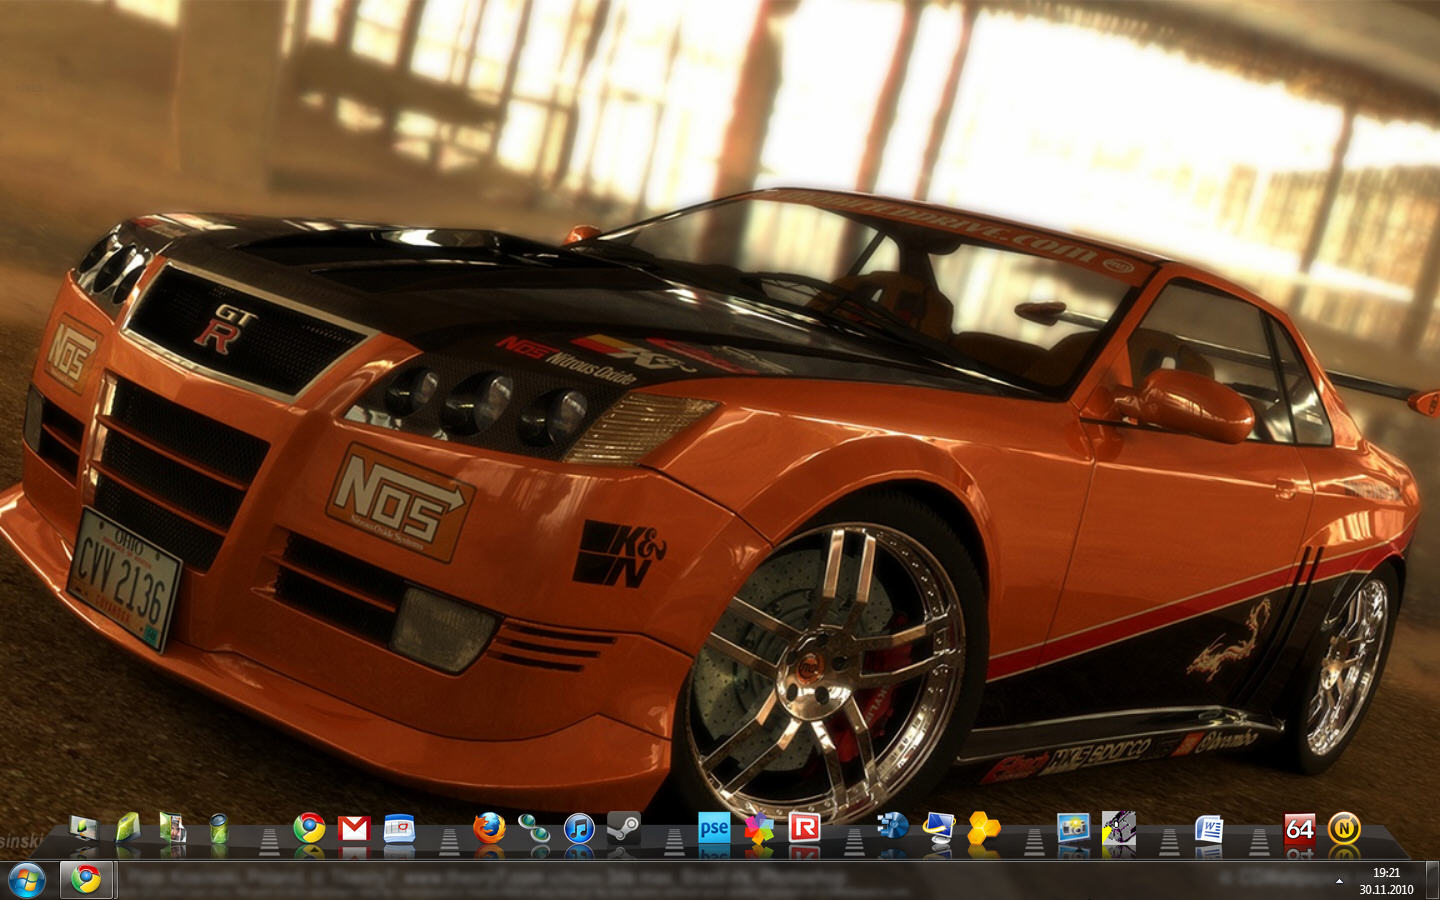Viewport: 1440px width, 900px height.
Task: Launch Steam from the dock
Action: point(624,828)
